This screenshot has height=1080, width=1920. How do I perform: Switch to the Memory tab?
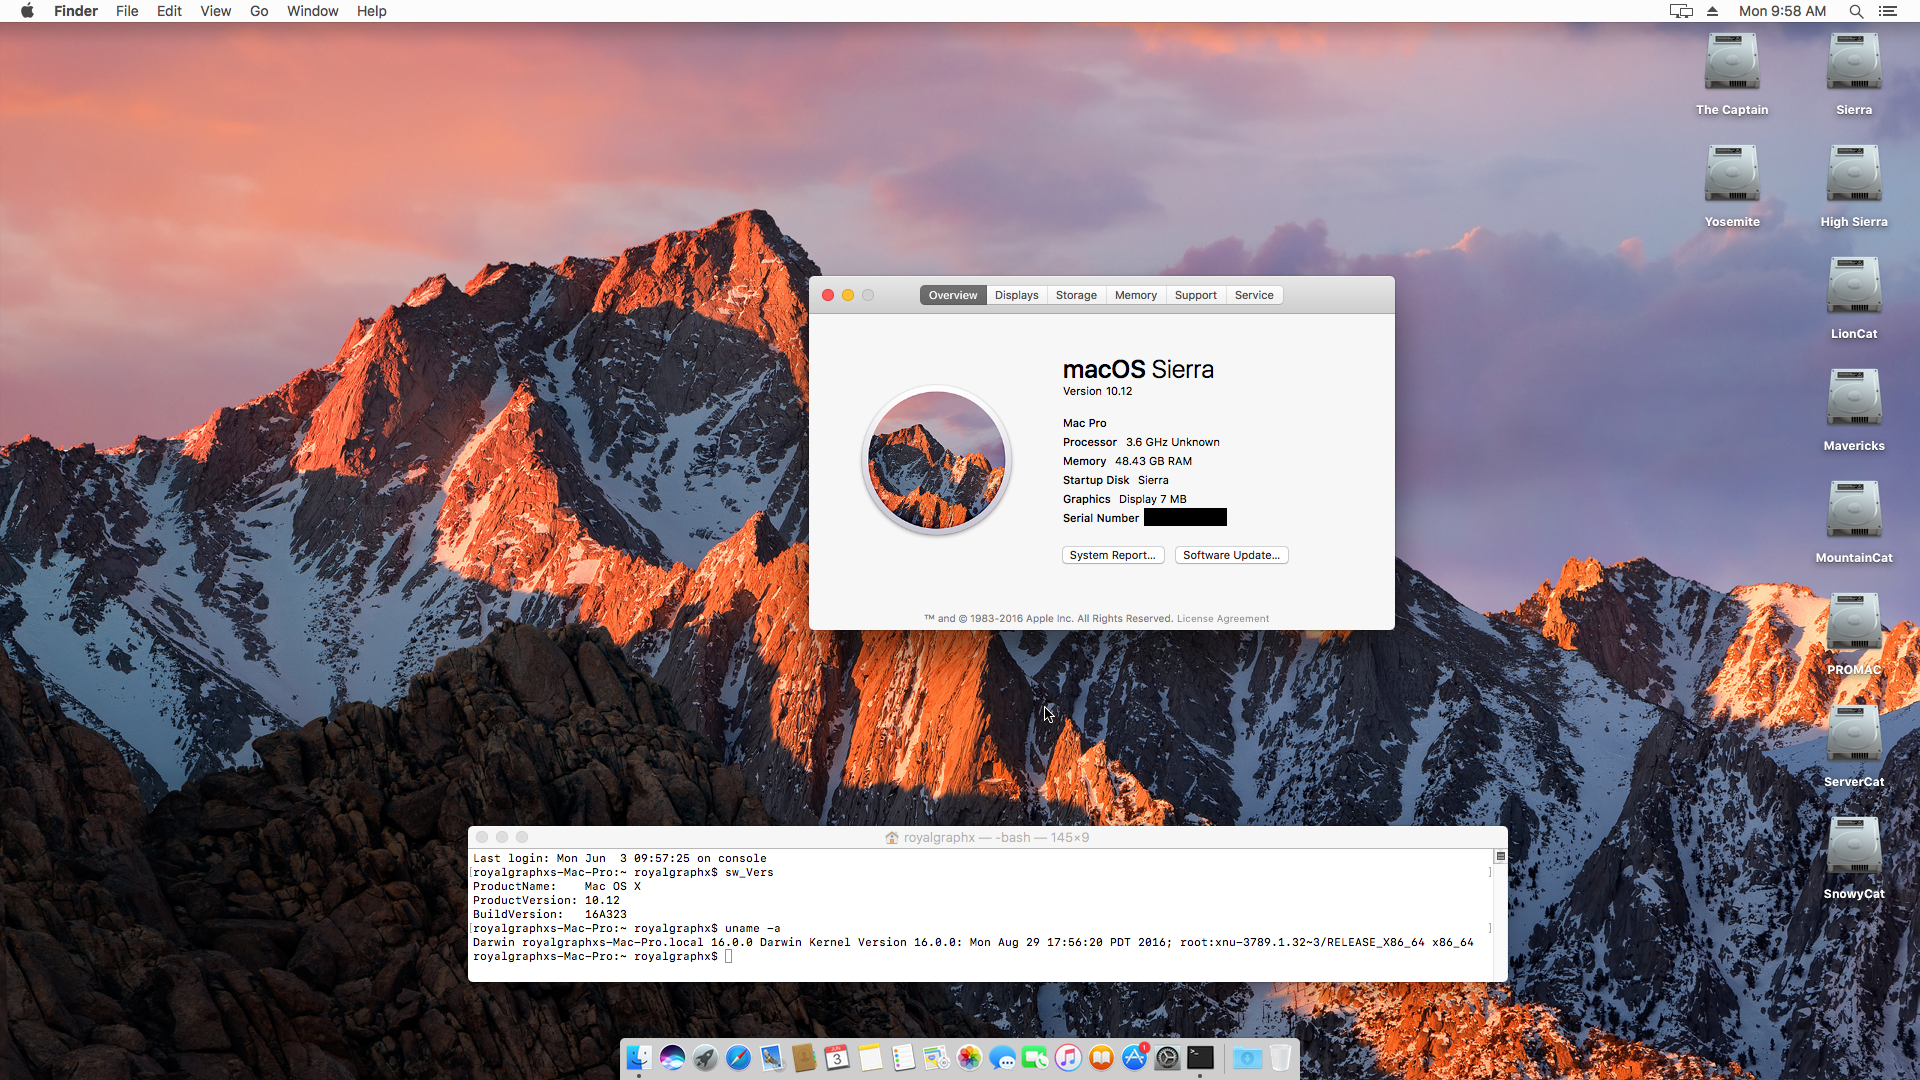(x=1136, y=295)
